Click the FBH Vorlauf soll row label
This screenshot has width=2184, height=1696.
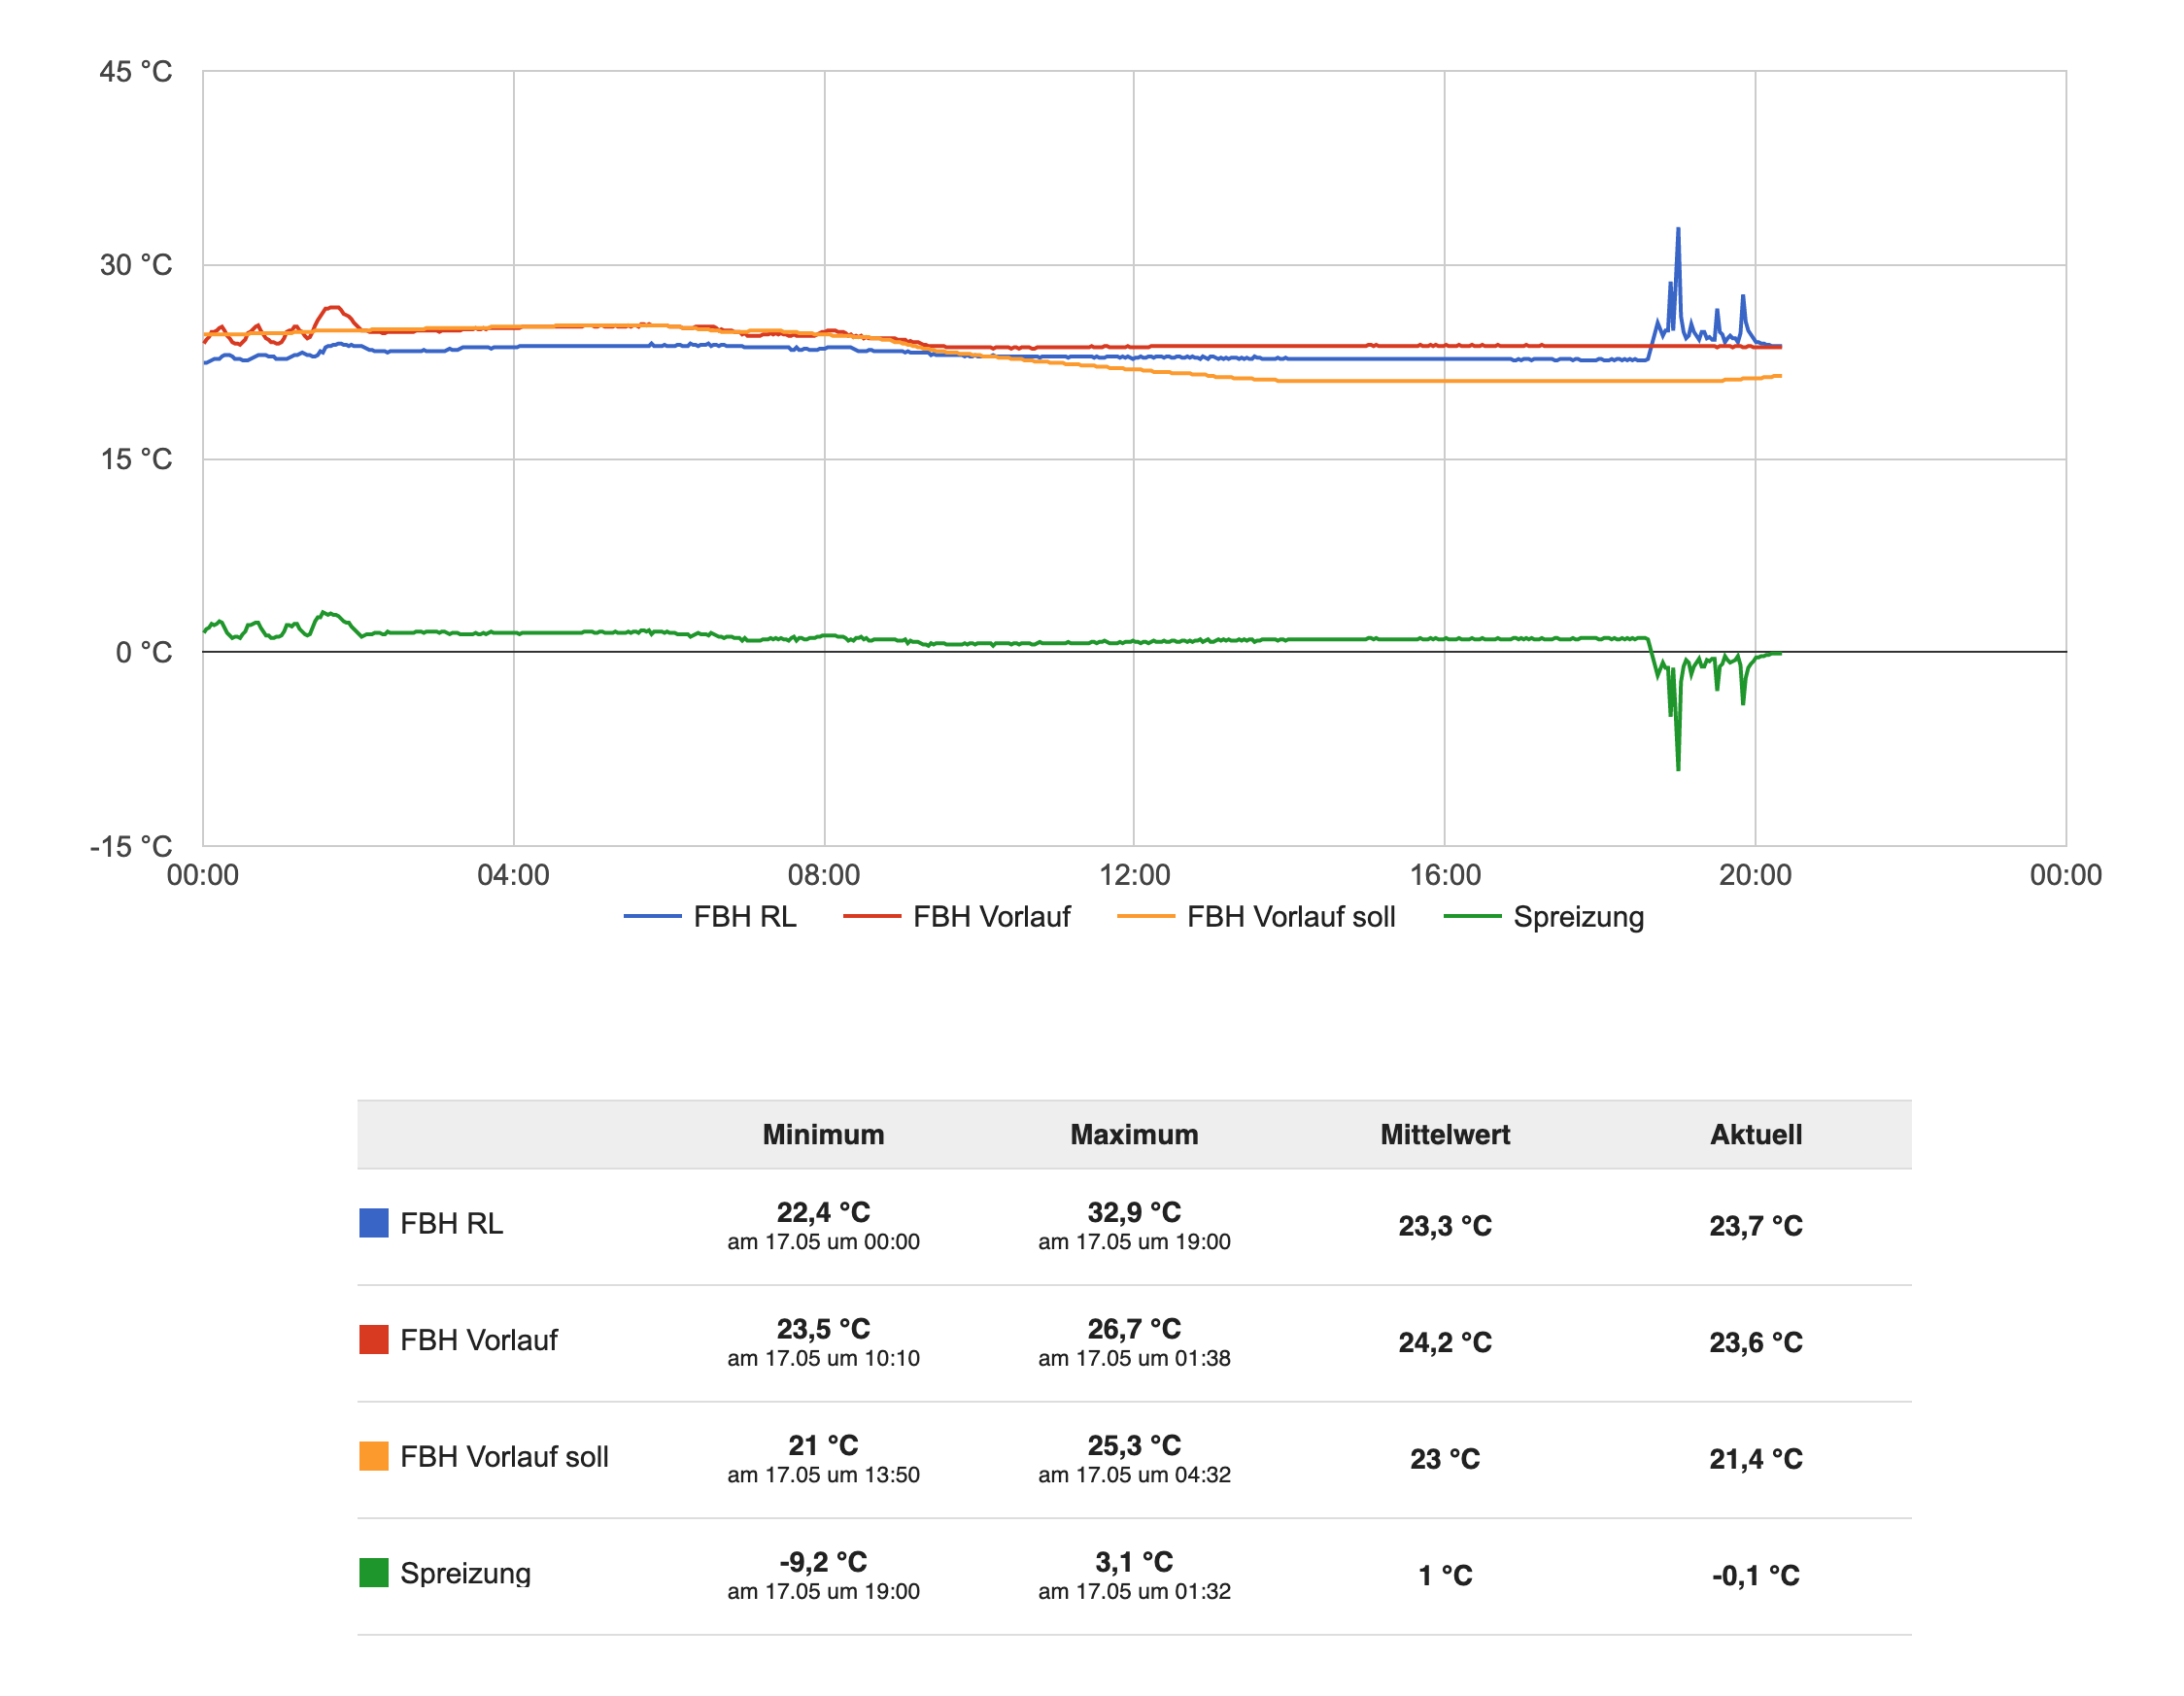click(x=504, y=1456)
